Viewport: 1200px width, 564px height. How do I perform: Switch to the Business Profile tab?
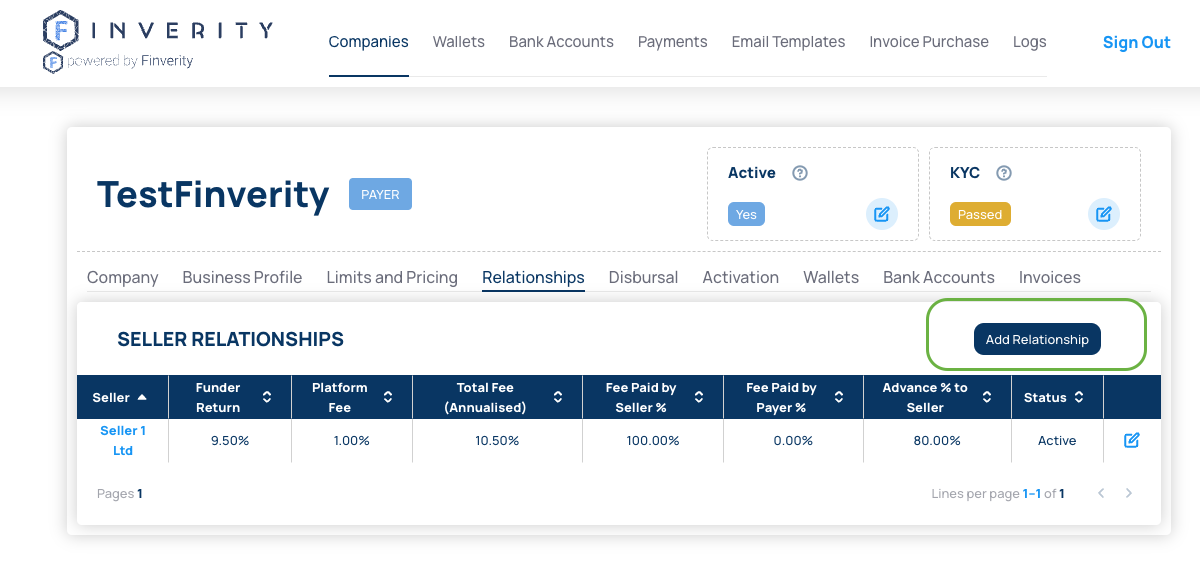[x=242, y=277]
